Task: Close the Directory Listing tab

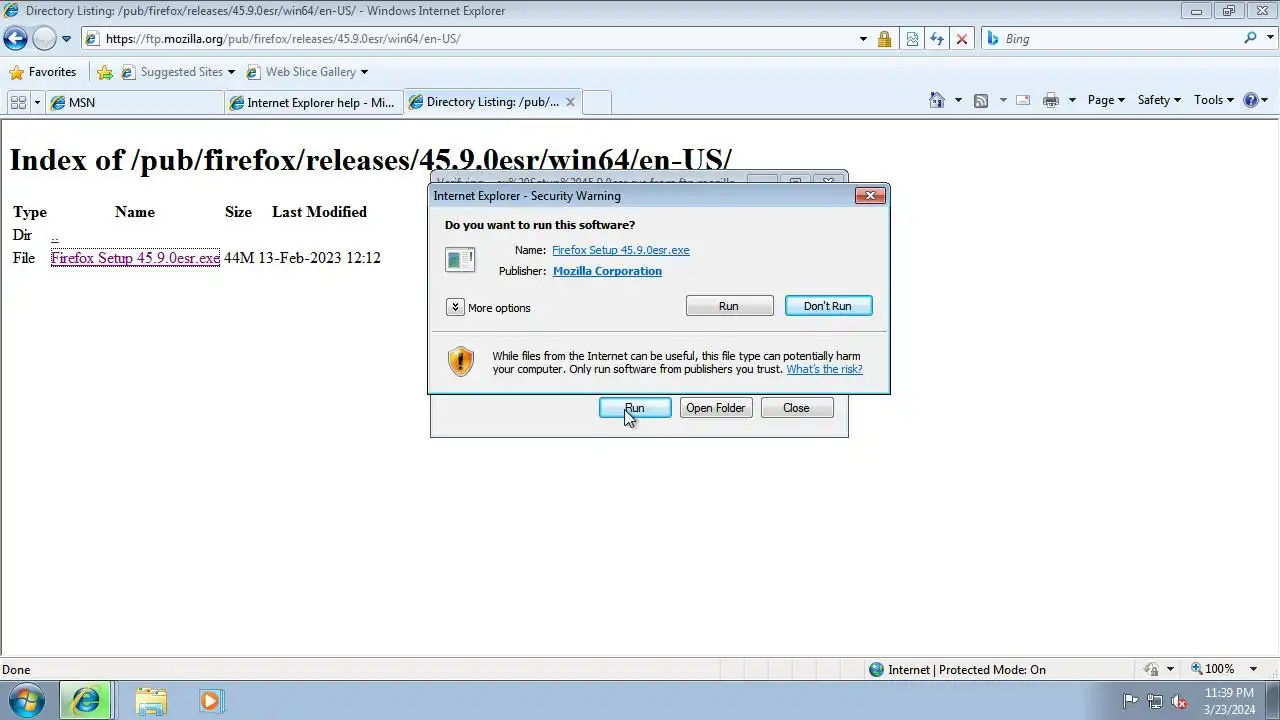Action: coord(571,102)
